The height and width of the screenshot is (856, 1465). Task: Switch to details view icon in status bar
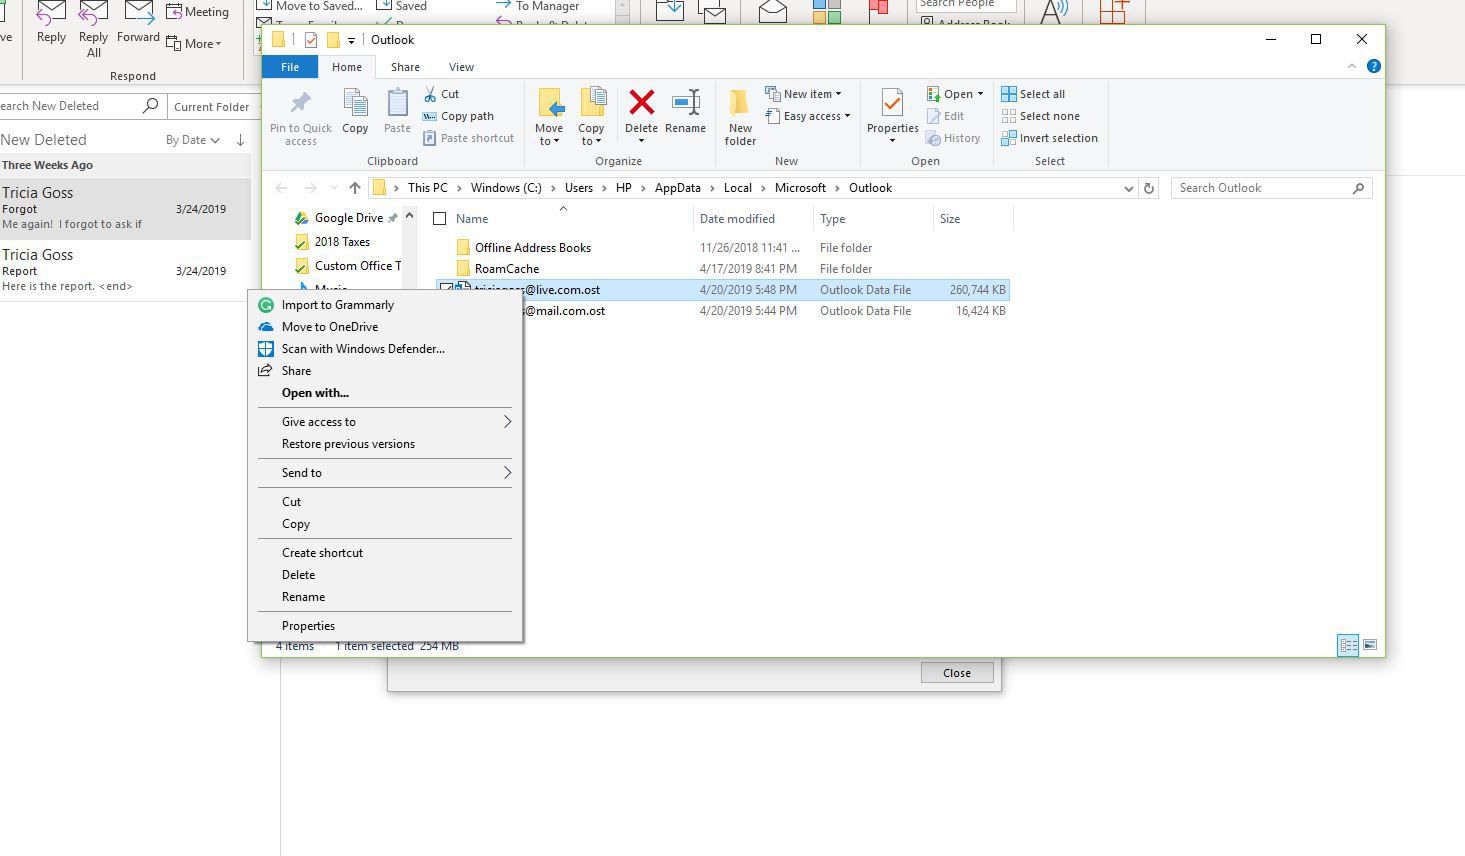1348,646
